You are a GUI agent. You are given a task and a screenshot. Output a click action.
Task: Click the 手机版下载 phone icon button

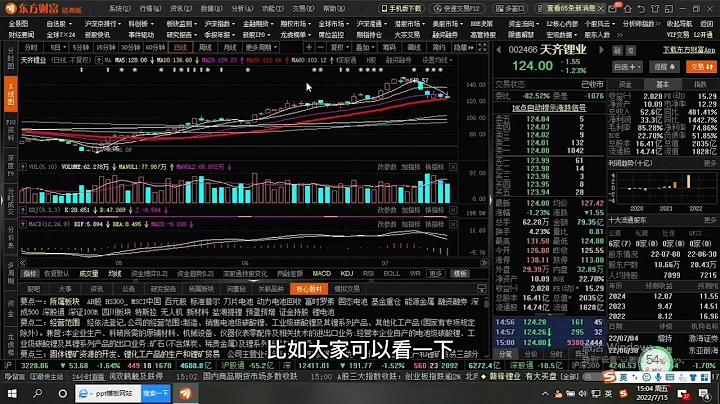(x=401, y=9)
